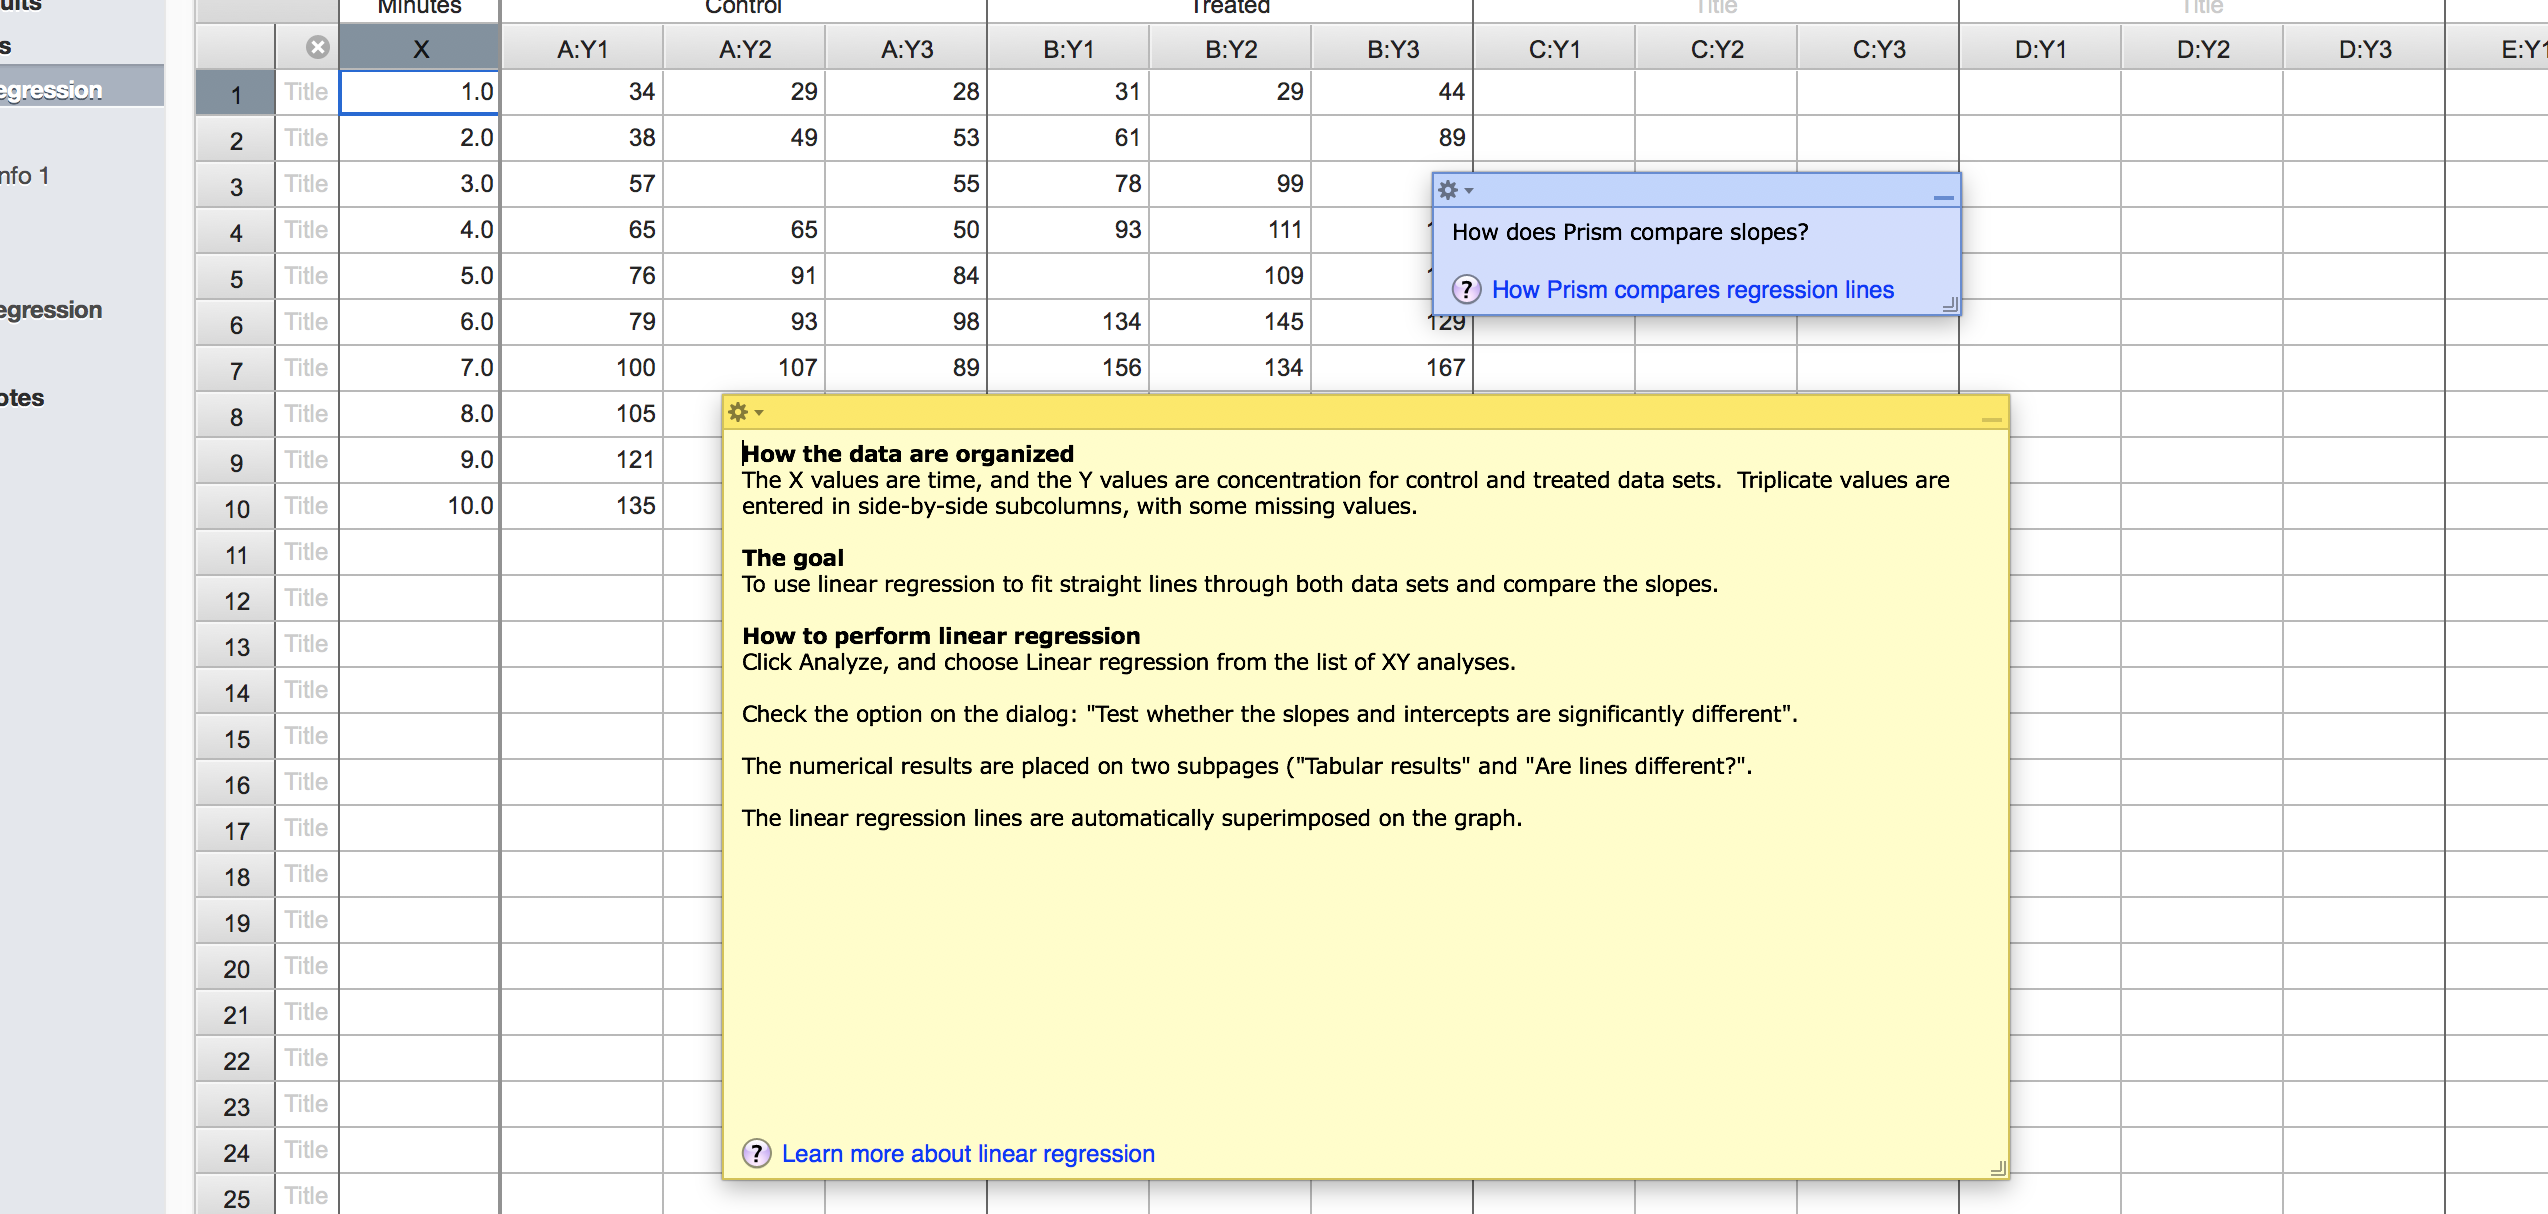Select row 10 header

pos(236,507)
